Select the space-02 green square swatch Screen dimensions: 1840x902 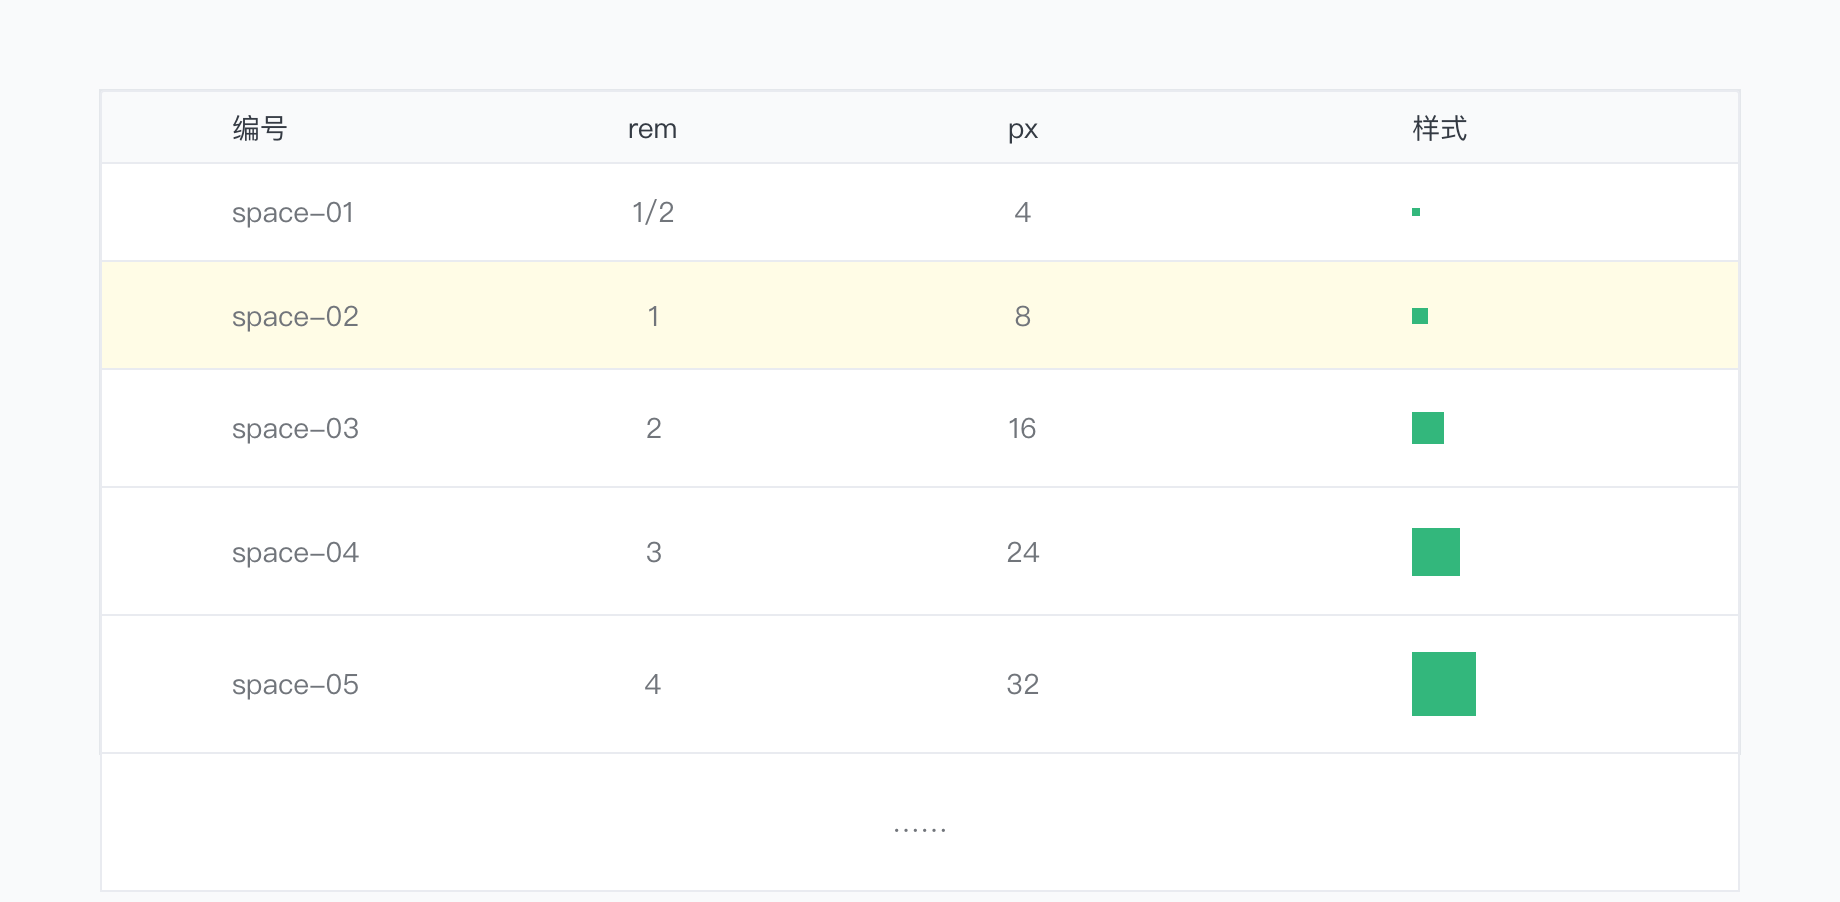click(x=1420, y=316)
